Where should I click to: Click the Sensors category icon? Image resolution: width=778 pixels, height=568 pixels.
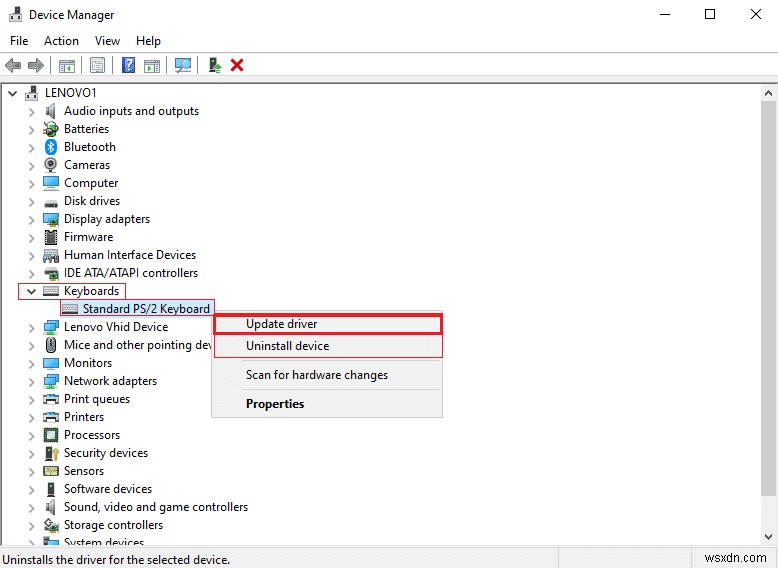[x=51, y=471]
